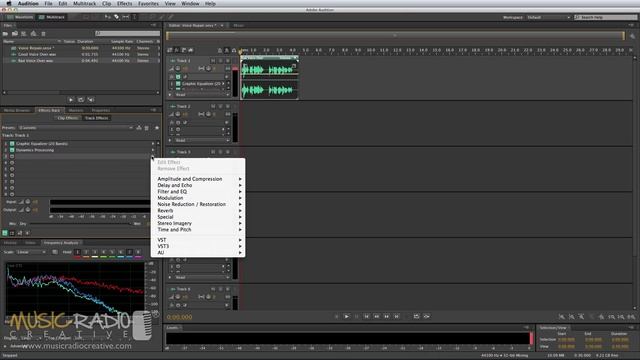Mute Track 1
Viewport: 640px width, 360px height.
213,60
